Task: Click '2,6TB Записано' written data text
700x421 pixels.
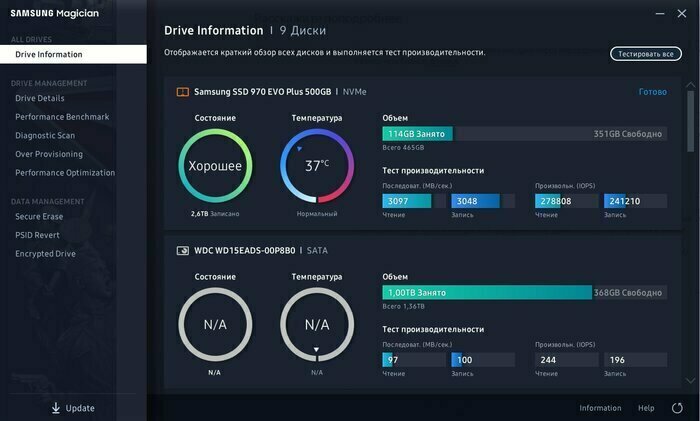Action: click(x=215, y=214)
